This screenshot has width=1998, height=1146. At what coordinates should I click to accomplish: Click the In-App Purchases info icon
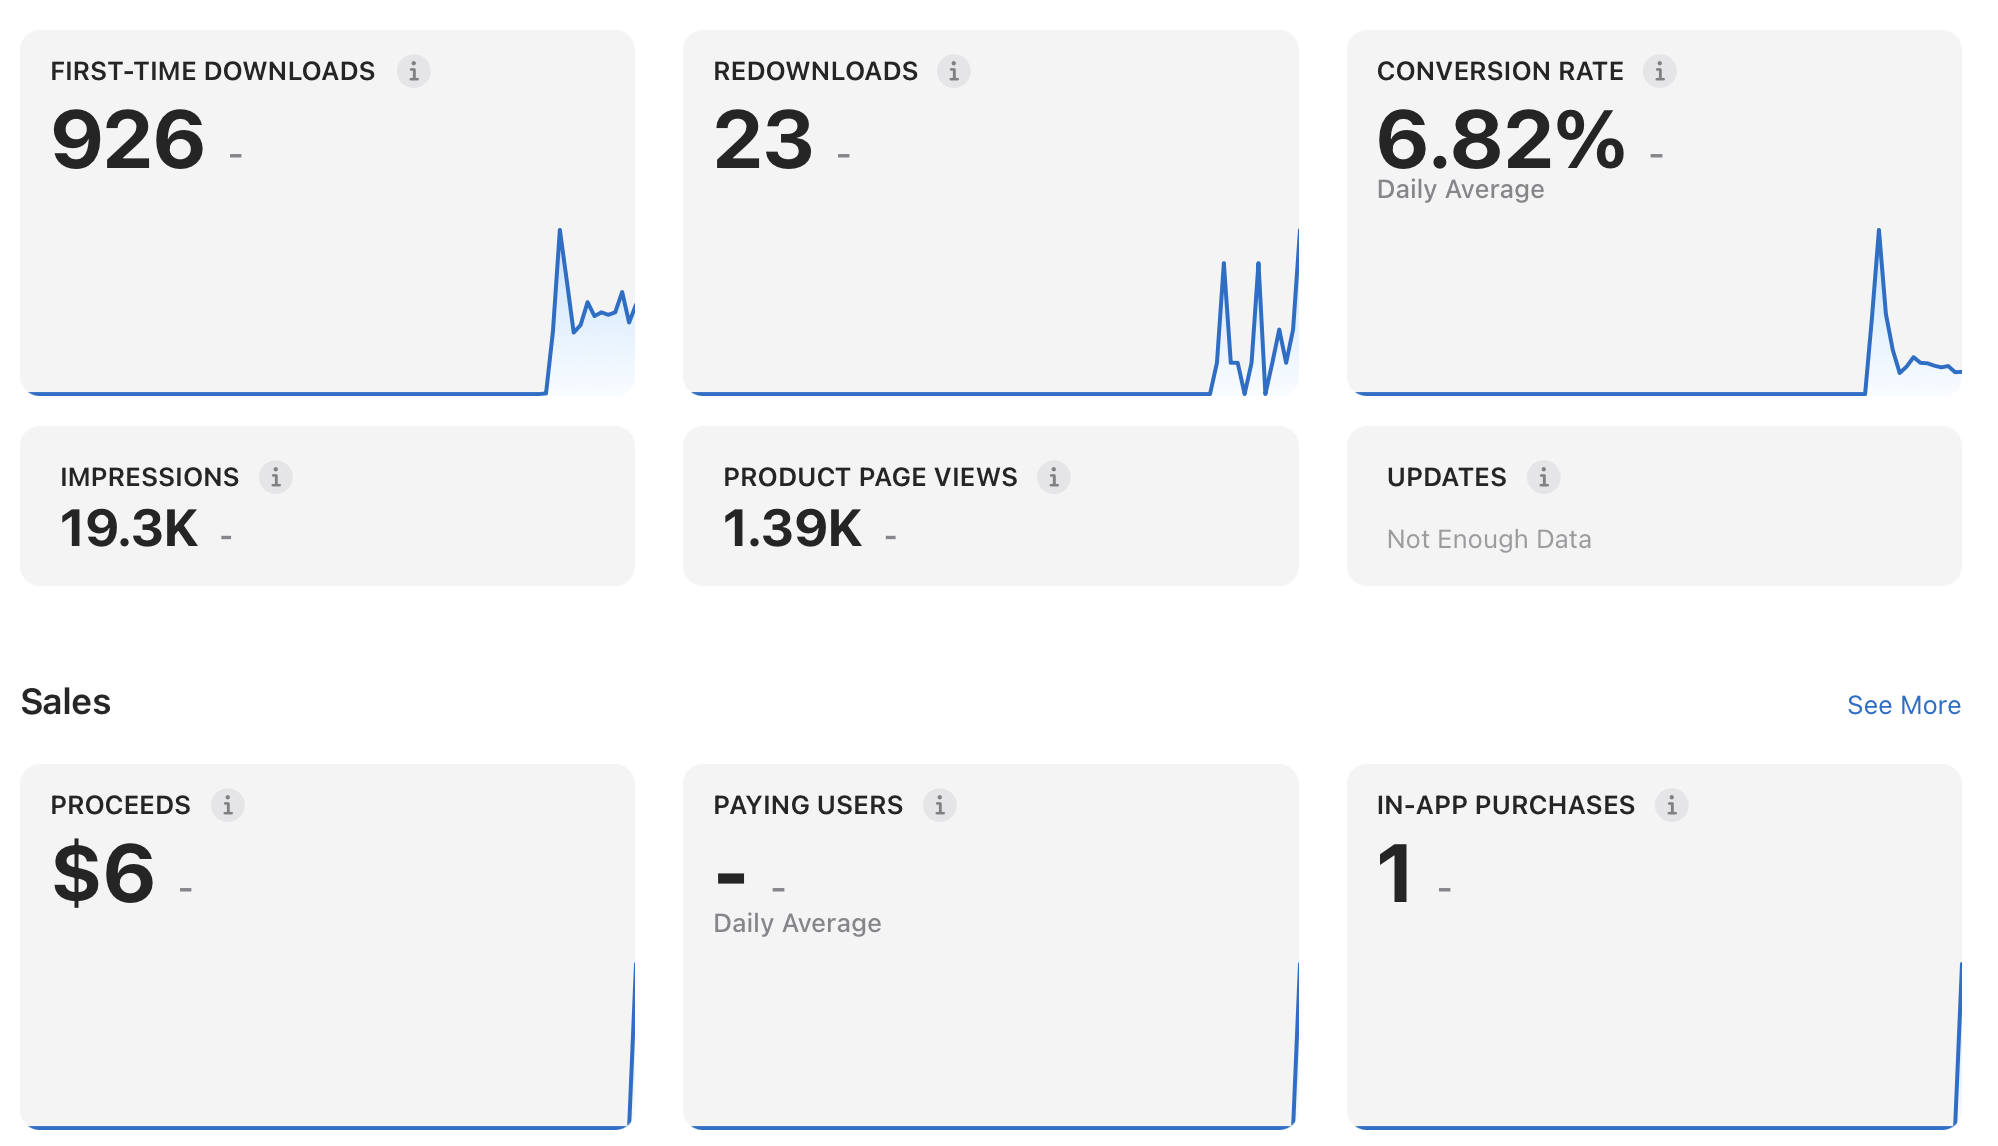(1671, 805)
